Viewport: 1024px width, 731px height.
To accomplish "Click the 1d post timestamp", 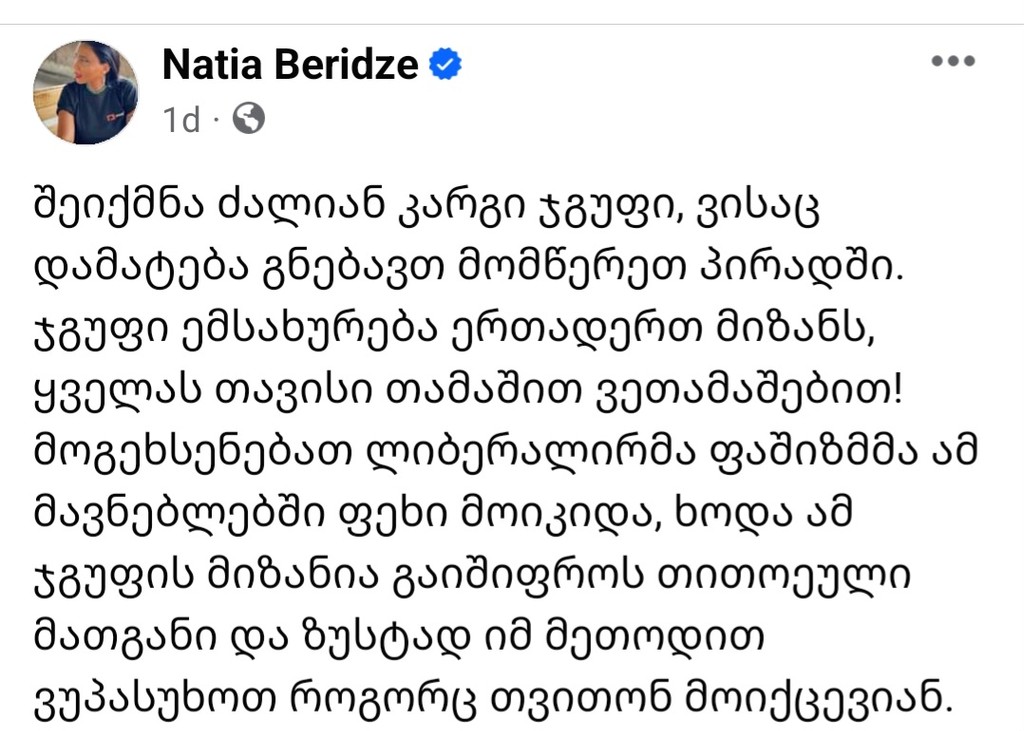I will tap(181, 120).
